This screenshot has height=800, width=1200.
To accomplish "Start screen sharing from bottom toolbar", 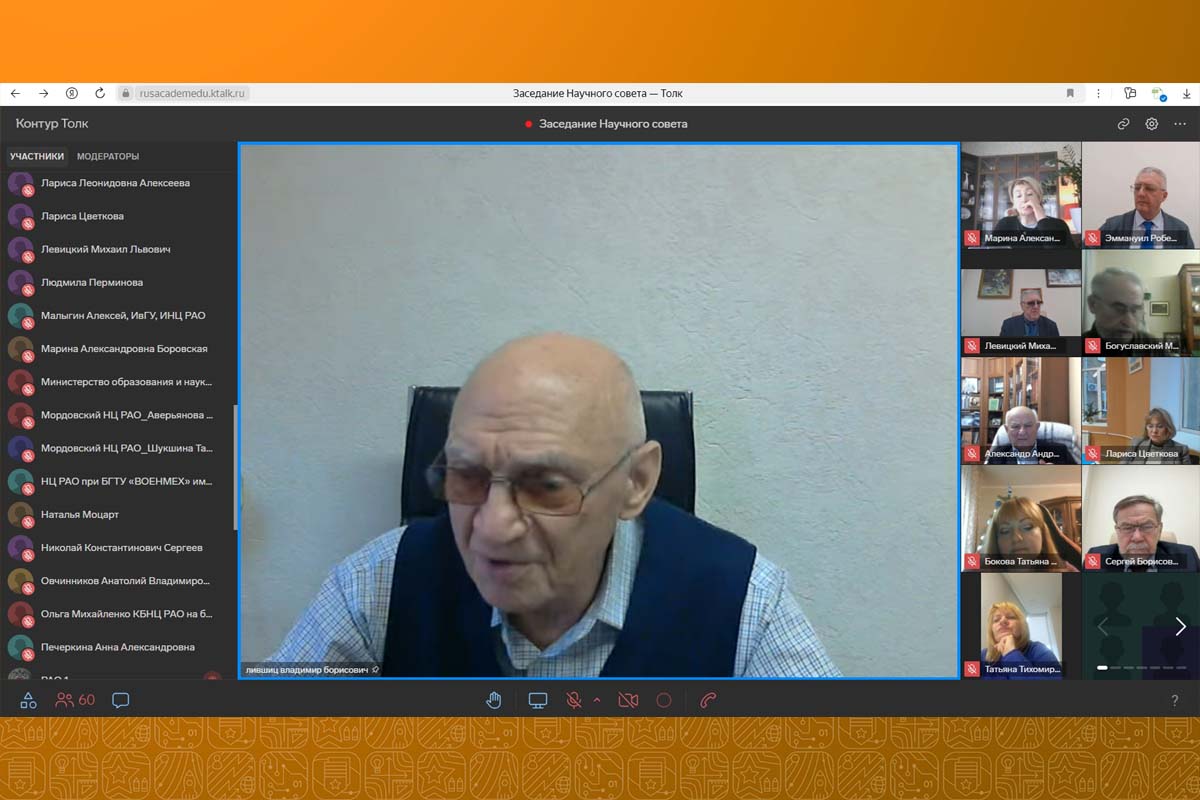I will click(538, 700).
